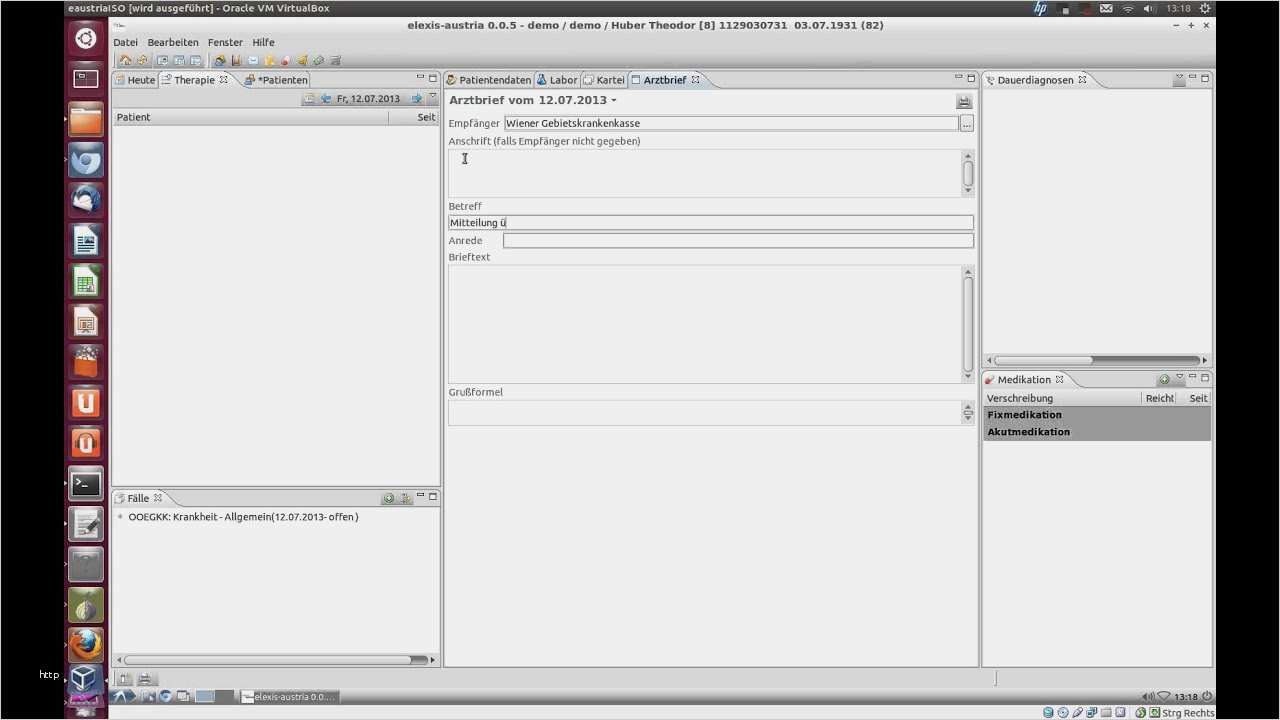1280x720 pixels.
Task: Open the Arztbrief date dropdown arrow
Action: tap(614, 101)
